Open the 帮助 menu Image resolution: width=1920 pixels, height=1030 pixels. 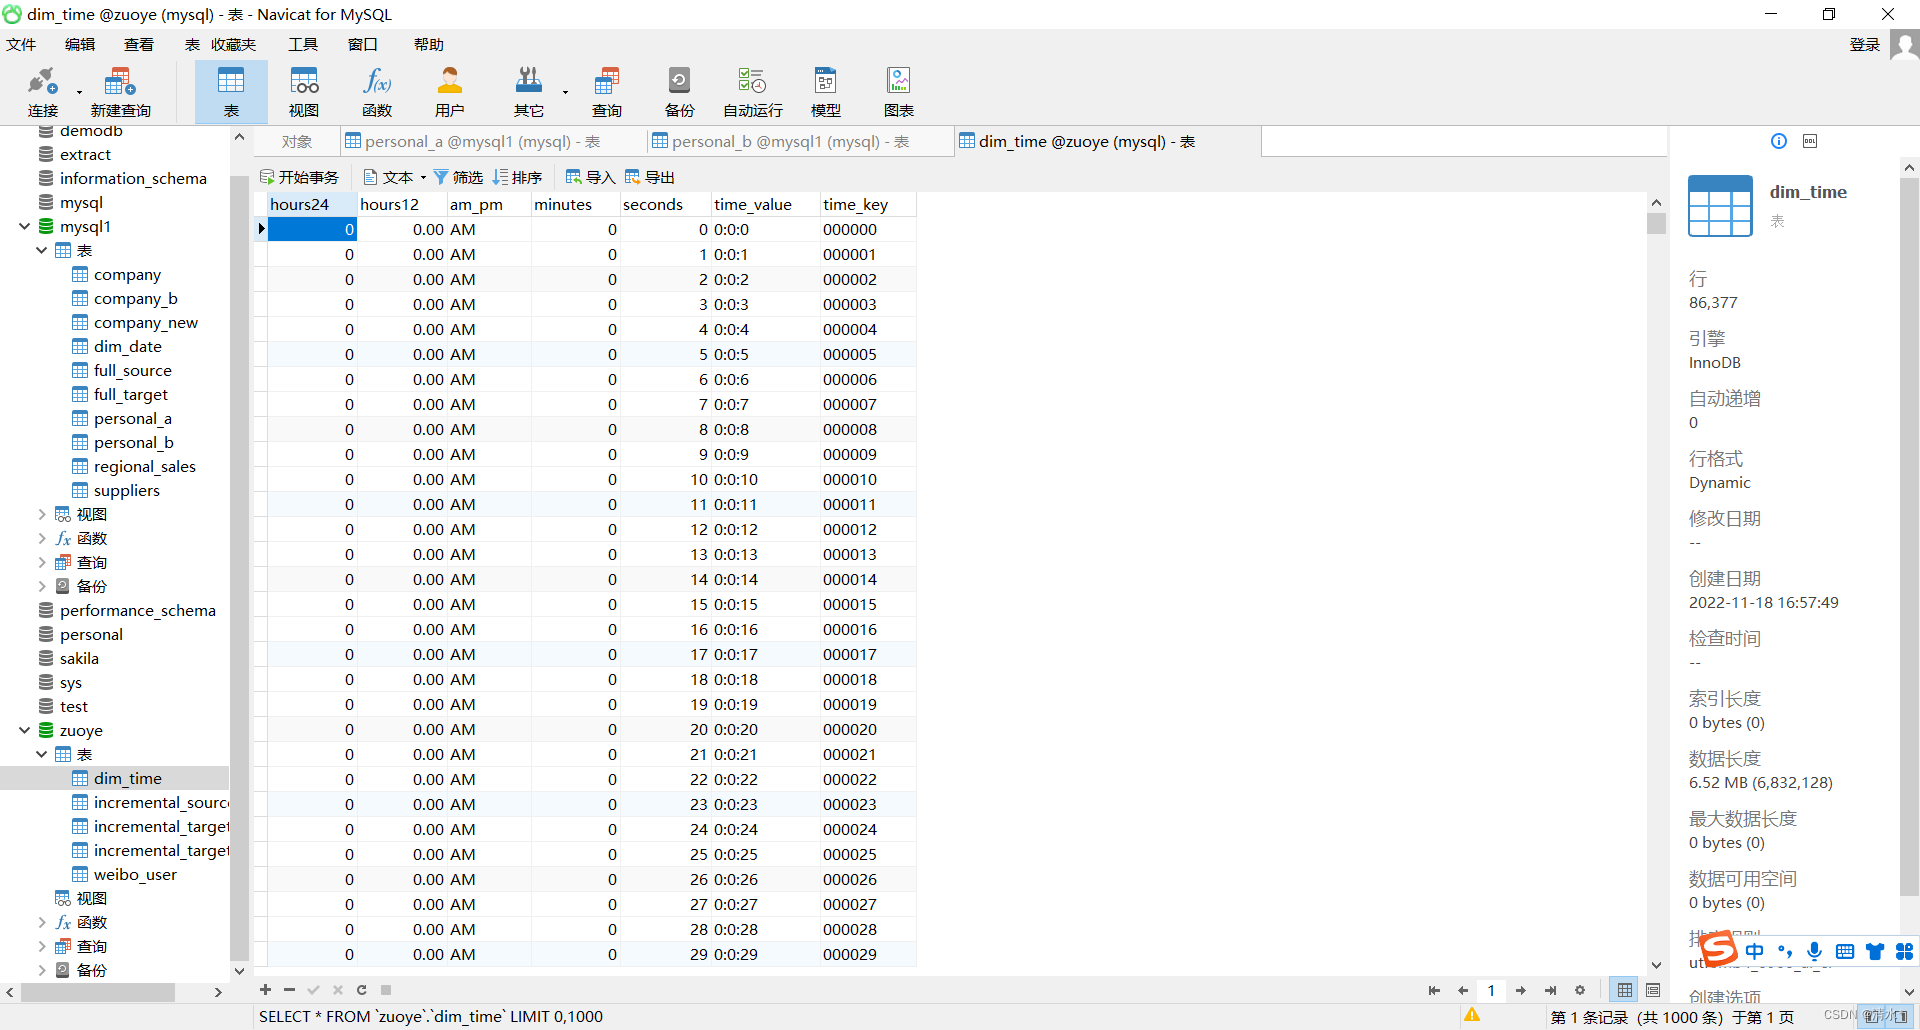(429, 44)
